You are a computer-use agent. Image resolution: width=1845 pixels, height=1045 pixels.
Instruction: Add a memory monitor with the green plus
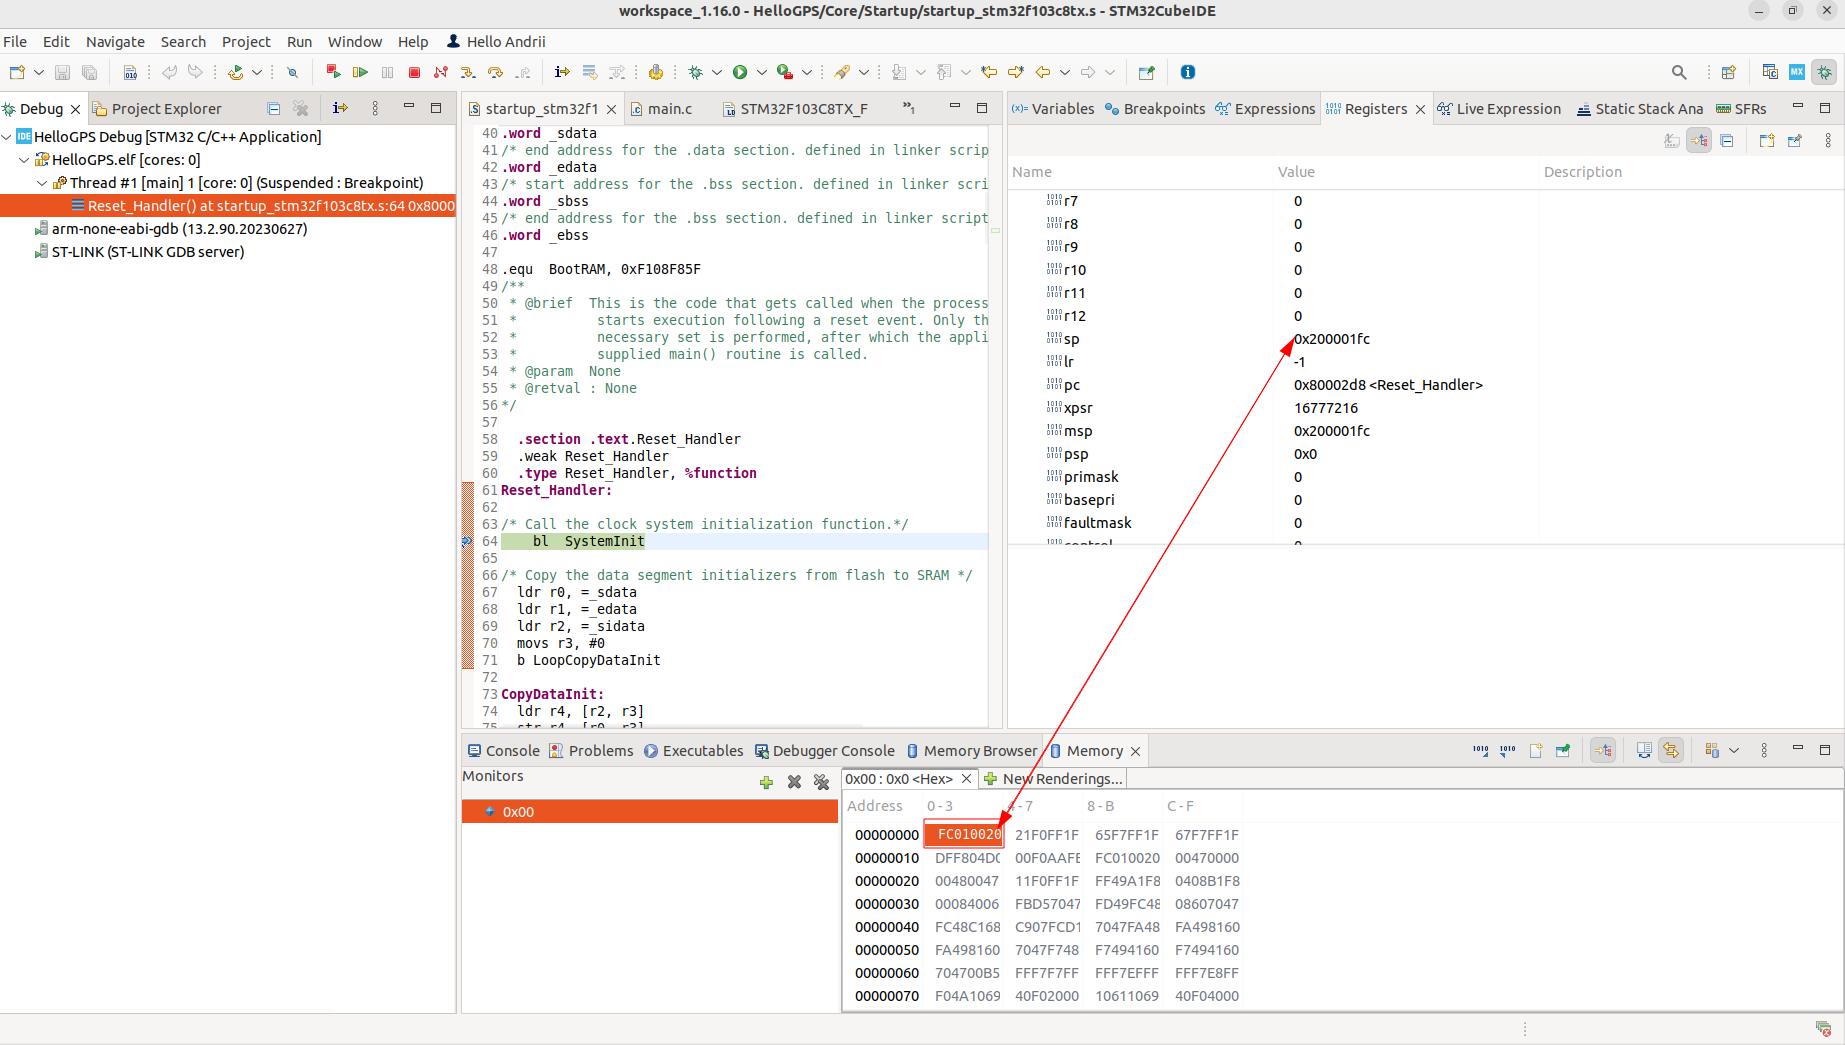pyautogui.click(x=766, y=782)
